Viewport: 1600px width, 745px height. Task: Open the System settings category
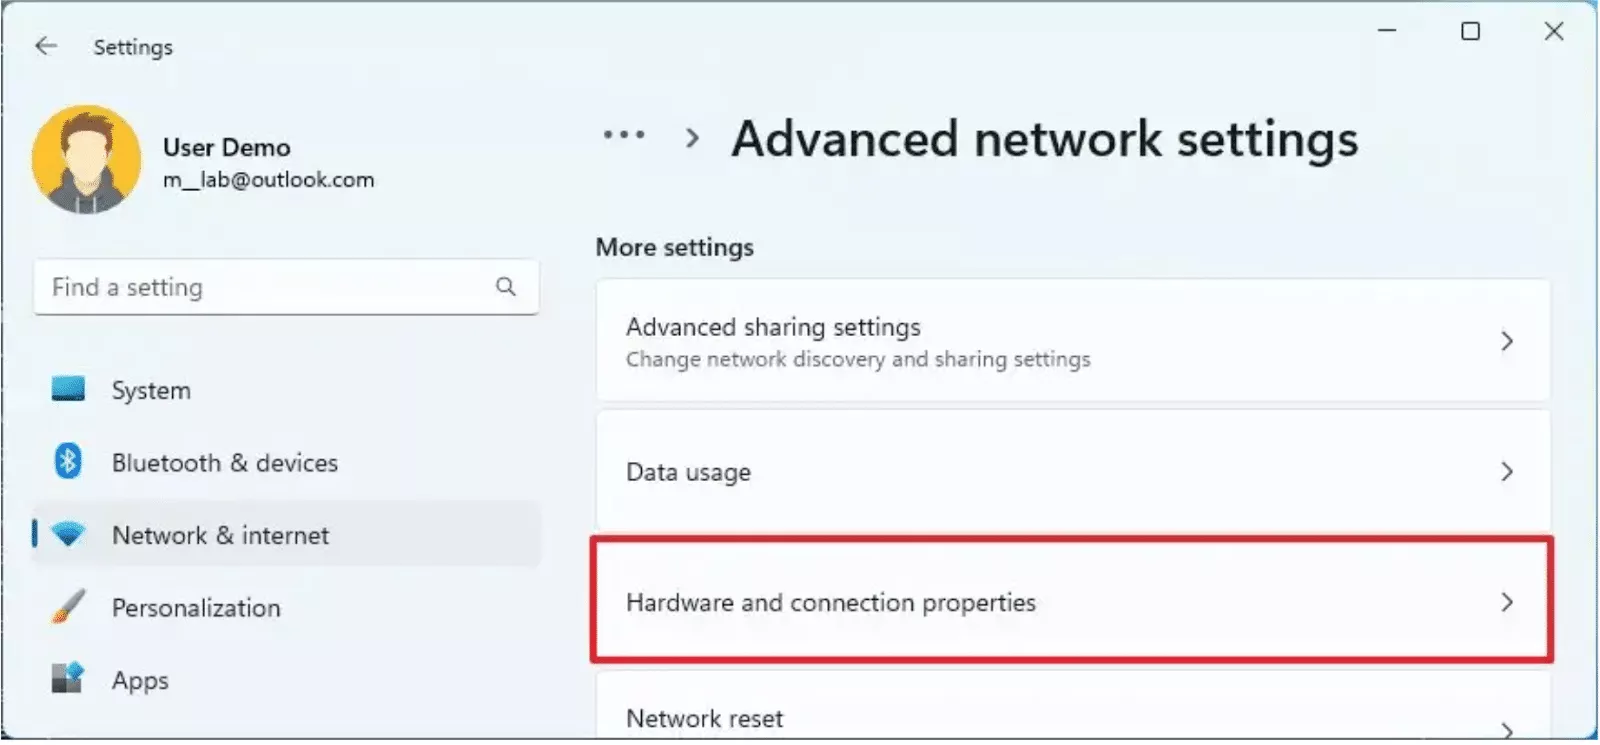pyautogui.click(x=151, y=390)
